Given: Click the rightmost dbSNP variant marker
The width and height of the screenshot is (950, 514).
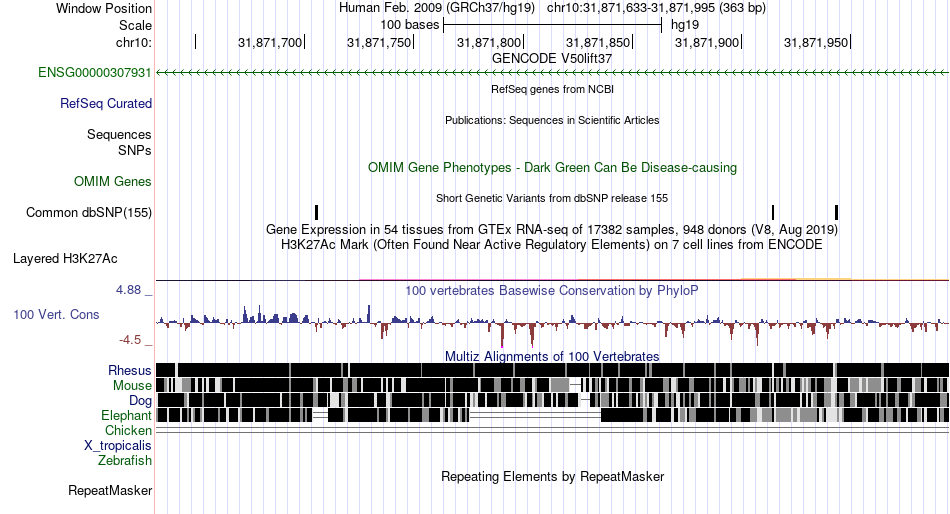Looking at the screenshot, I should (836, 212).
